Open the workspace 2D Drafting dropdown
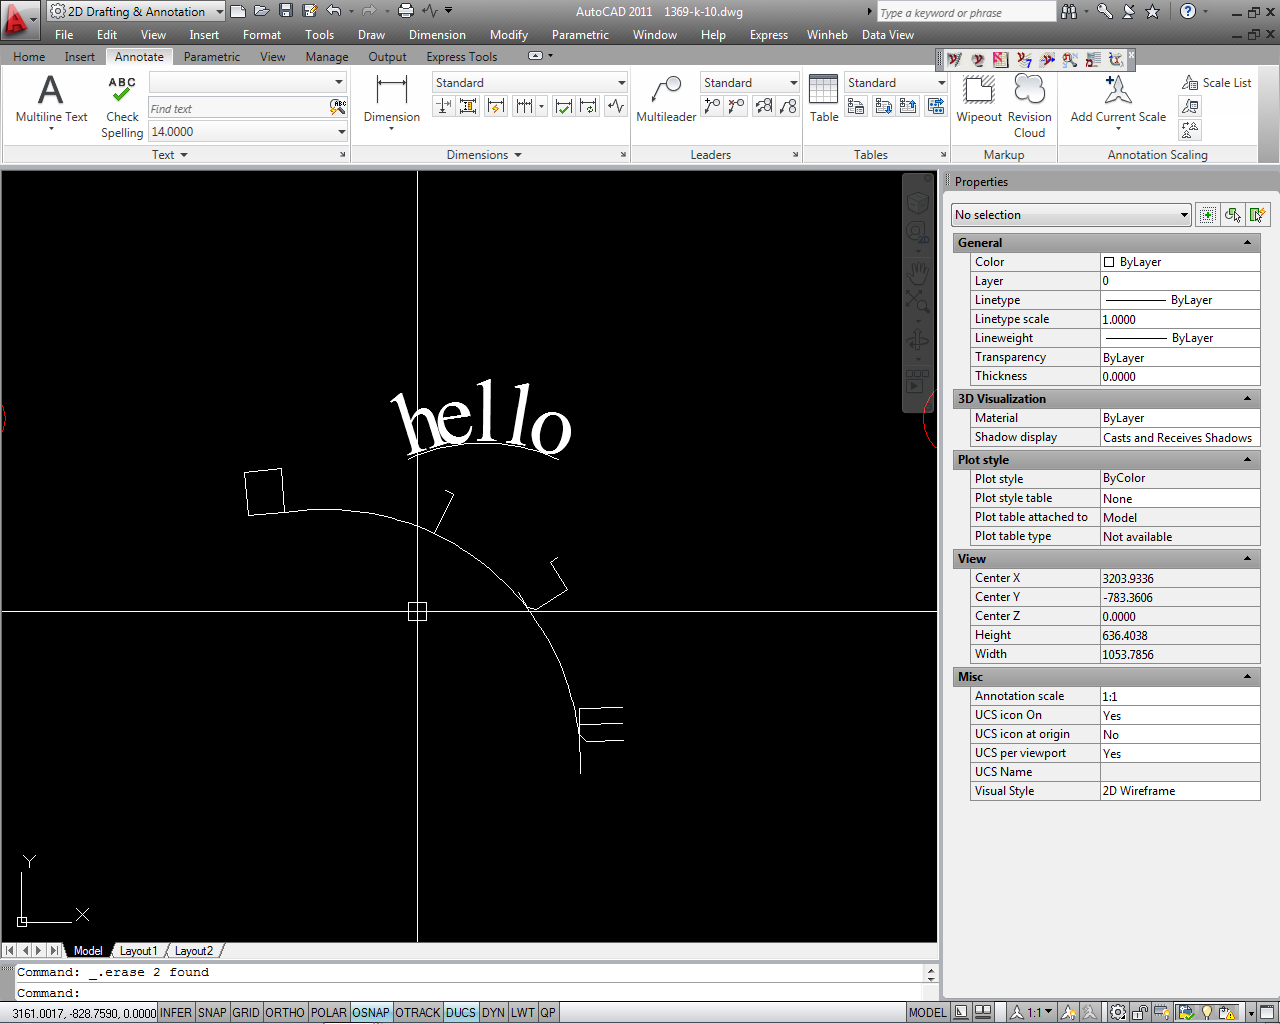 [137, 12]
